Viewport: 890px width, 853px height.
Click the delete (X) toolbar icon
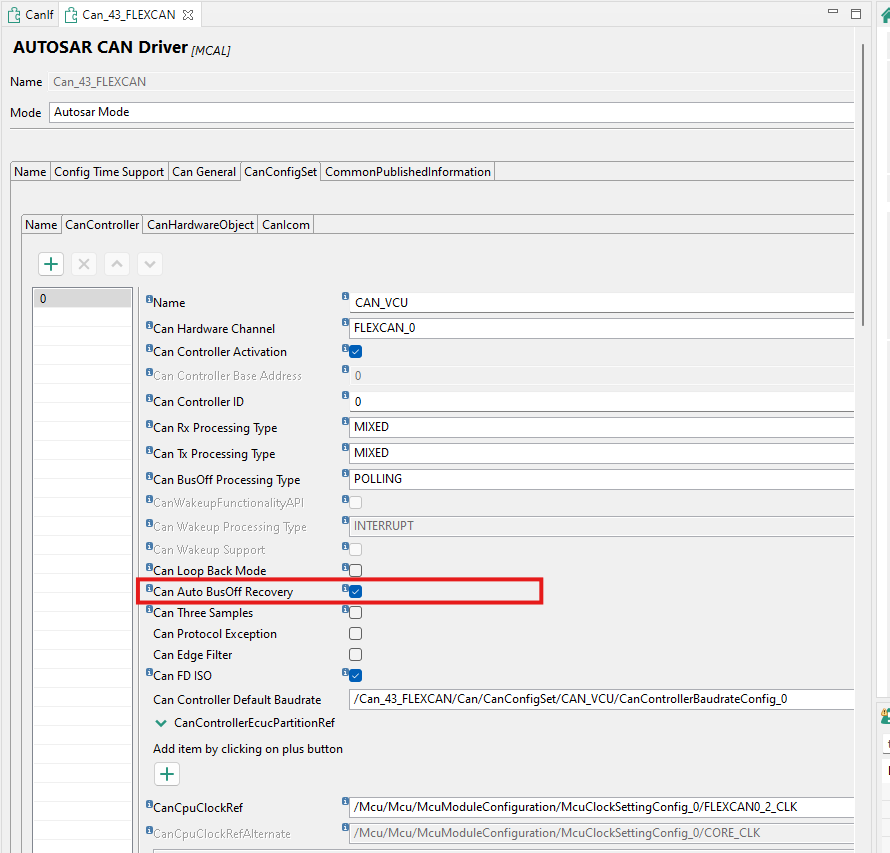(84, 263)
